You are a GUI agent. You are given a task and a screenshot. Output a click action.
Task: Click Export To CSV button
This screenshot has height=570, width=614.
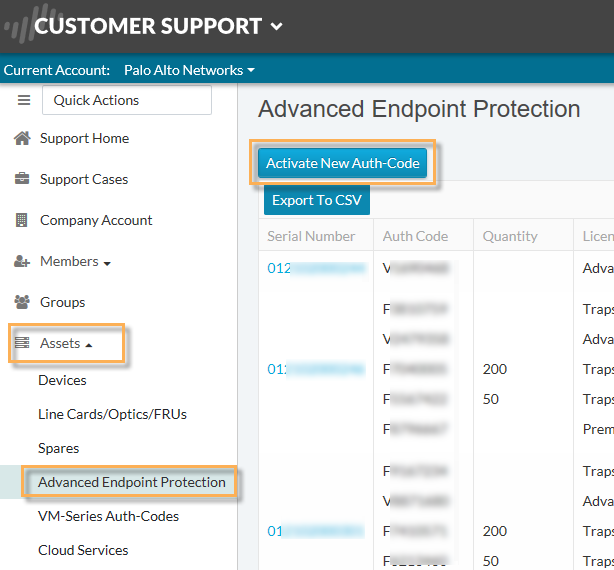pyautogui.click(x=317, y=200)
